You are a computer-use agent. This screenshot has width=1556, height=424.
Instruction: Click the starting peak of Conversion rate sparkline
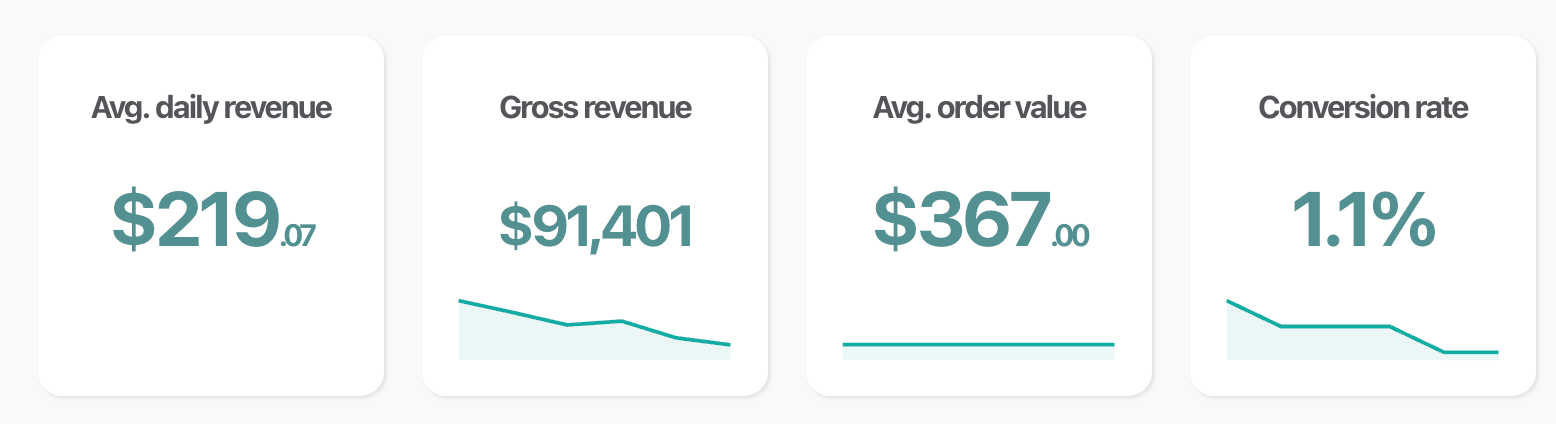pyautogui.click(x=1229, y=301)
